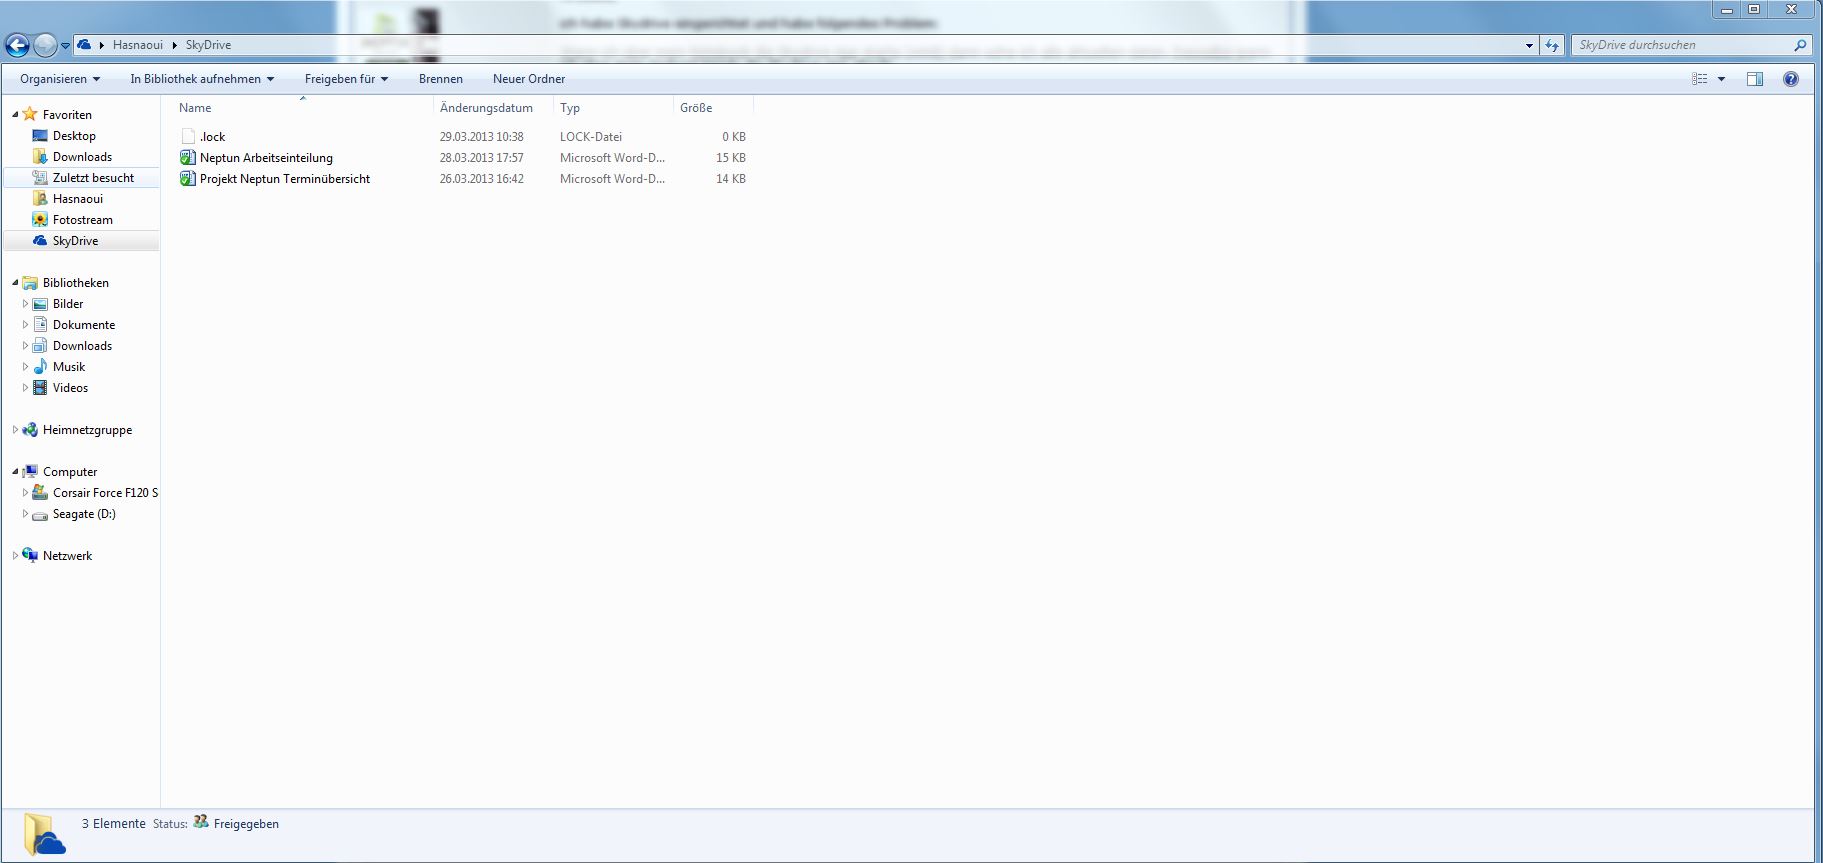Expand the Musik library node
Screen dimensions: 1823x863
(x=25, y=367)
